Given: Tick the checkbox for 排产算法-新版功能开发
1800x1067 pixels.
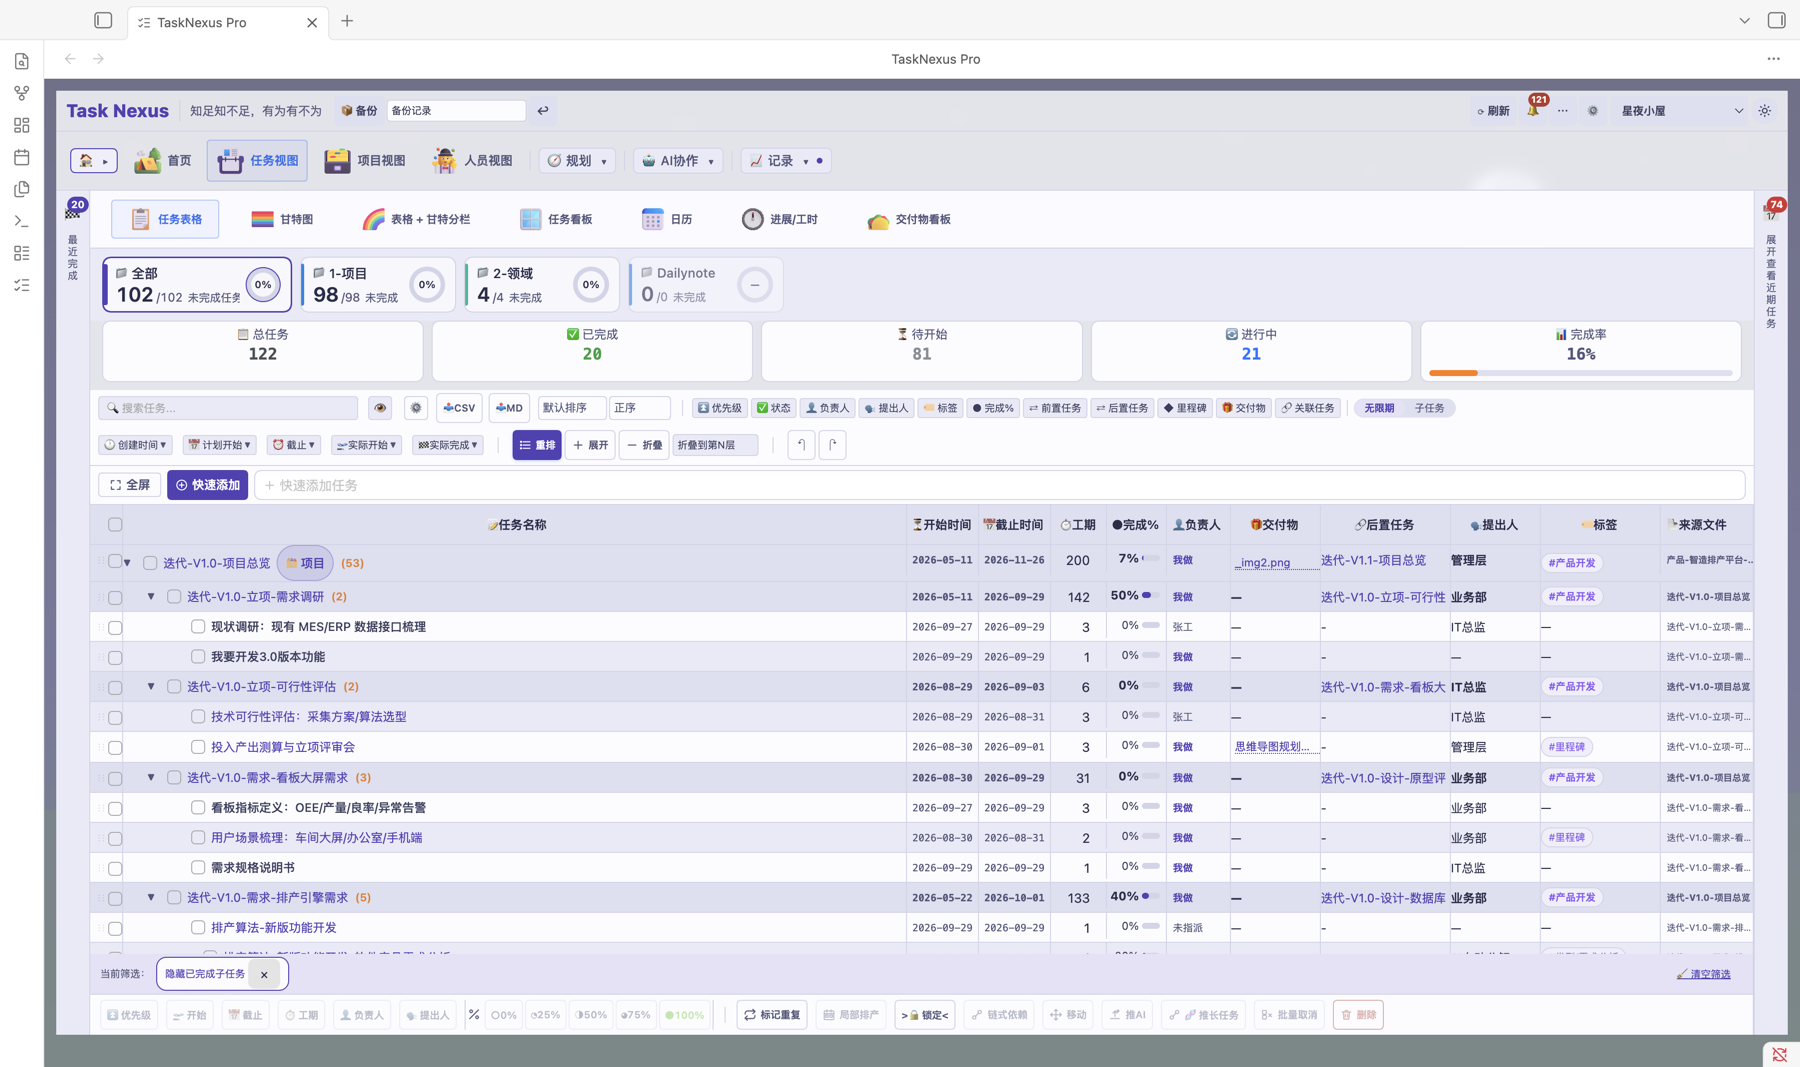Looking at the screenshot, I should (x=198, y=928).
